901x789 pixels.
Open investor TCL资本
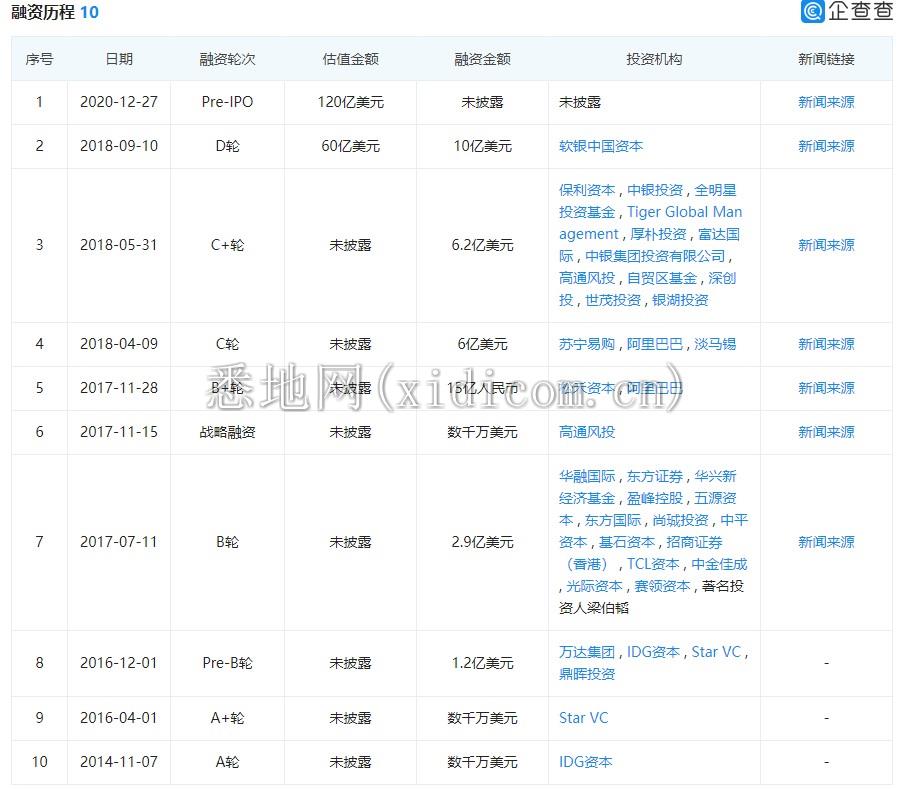[x=653, y=564]
